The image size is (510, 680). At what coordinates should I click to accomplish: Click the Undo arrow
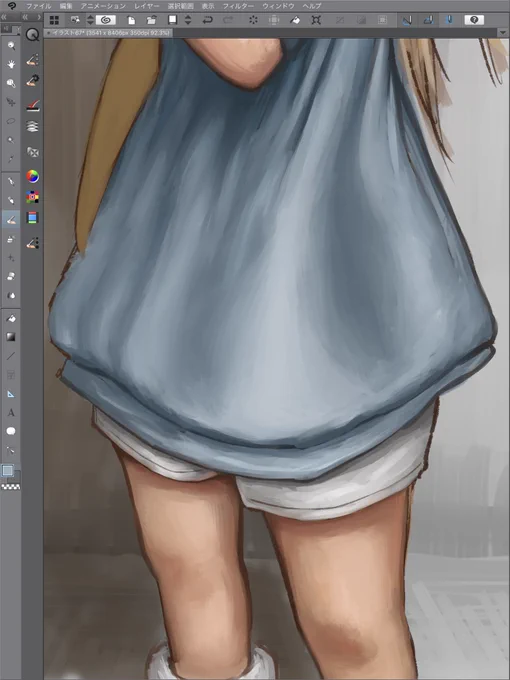[207, 20]
